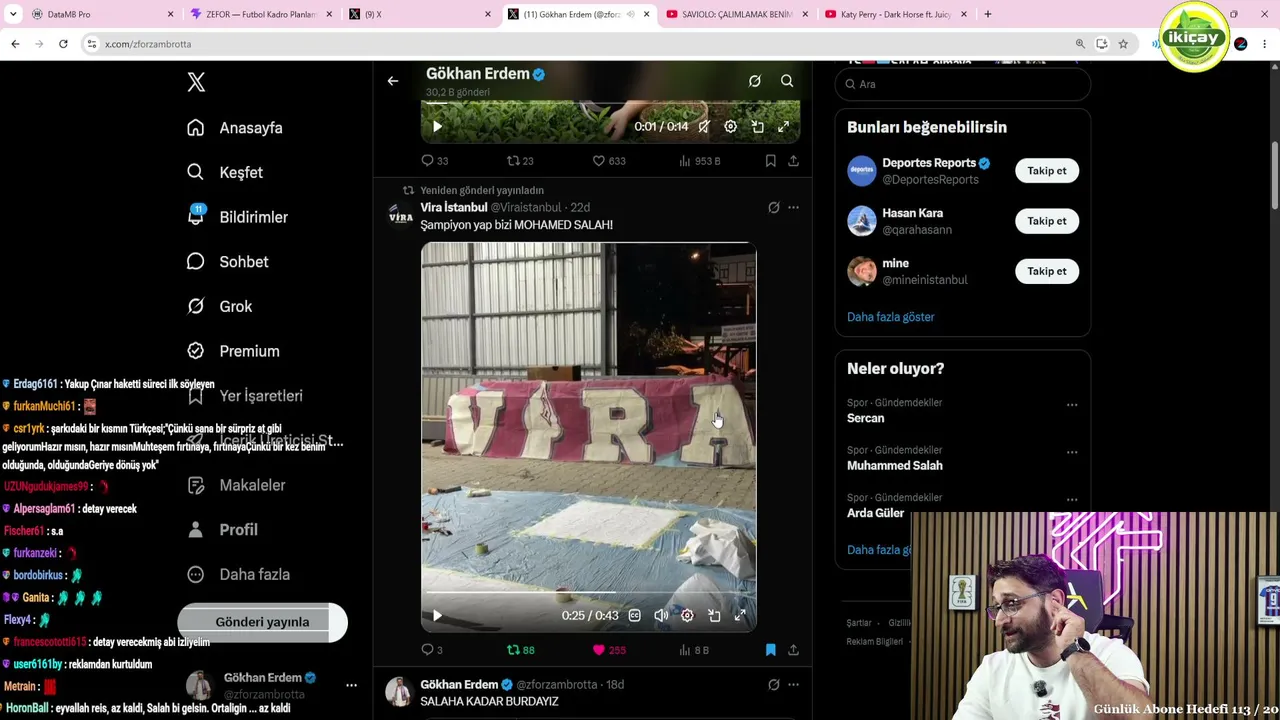
Task: Open the Reklam Bilgileri footer link
Action: pyautogui.click(x=876, y=642)
